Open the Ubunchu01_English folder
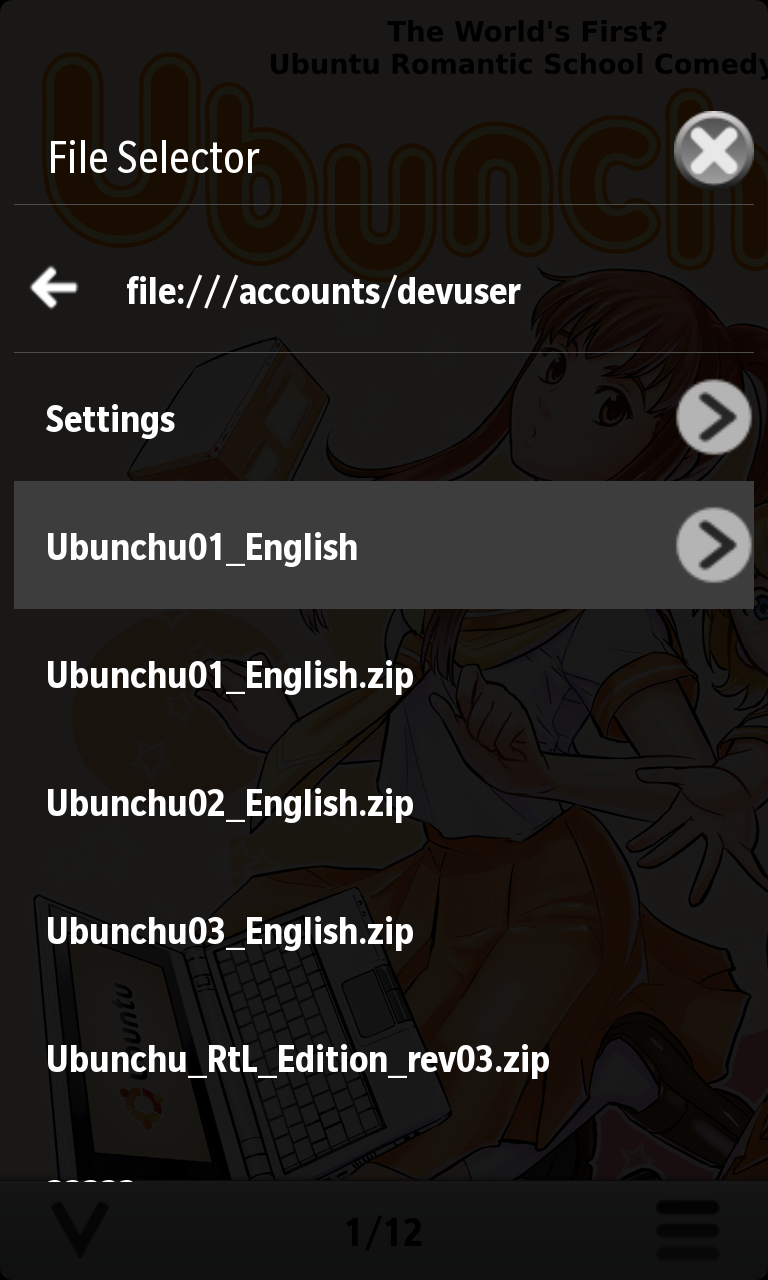The image size is (768, 1280). coord(202,547)
